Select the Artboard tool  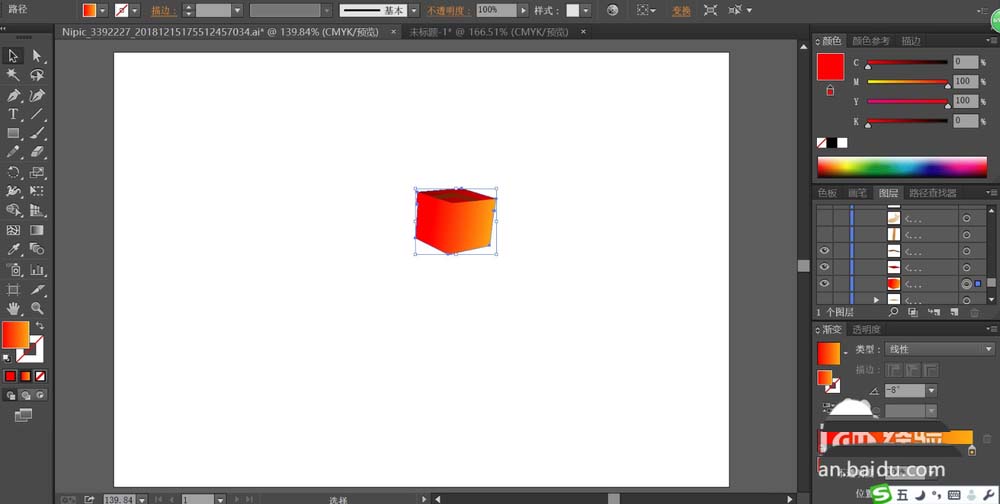13,290
